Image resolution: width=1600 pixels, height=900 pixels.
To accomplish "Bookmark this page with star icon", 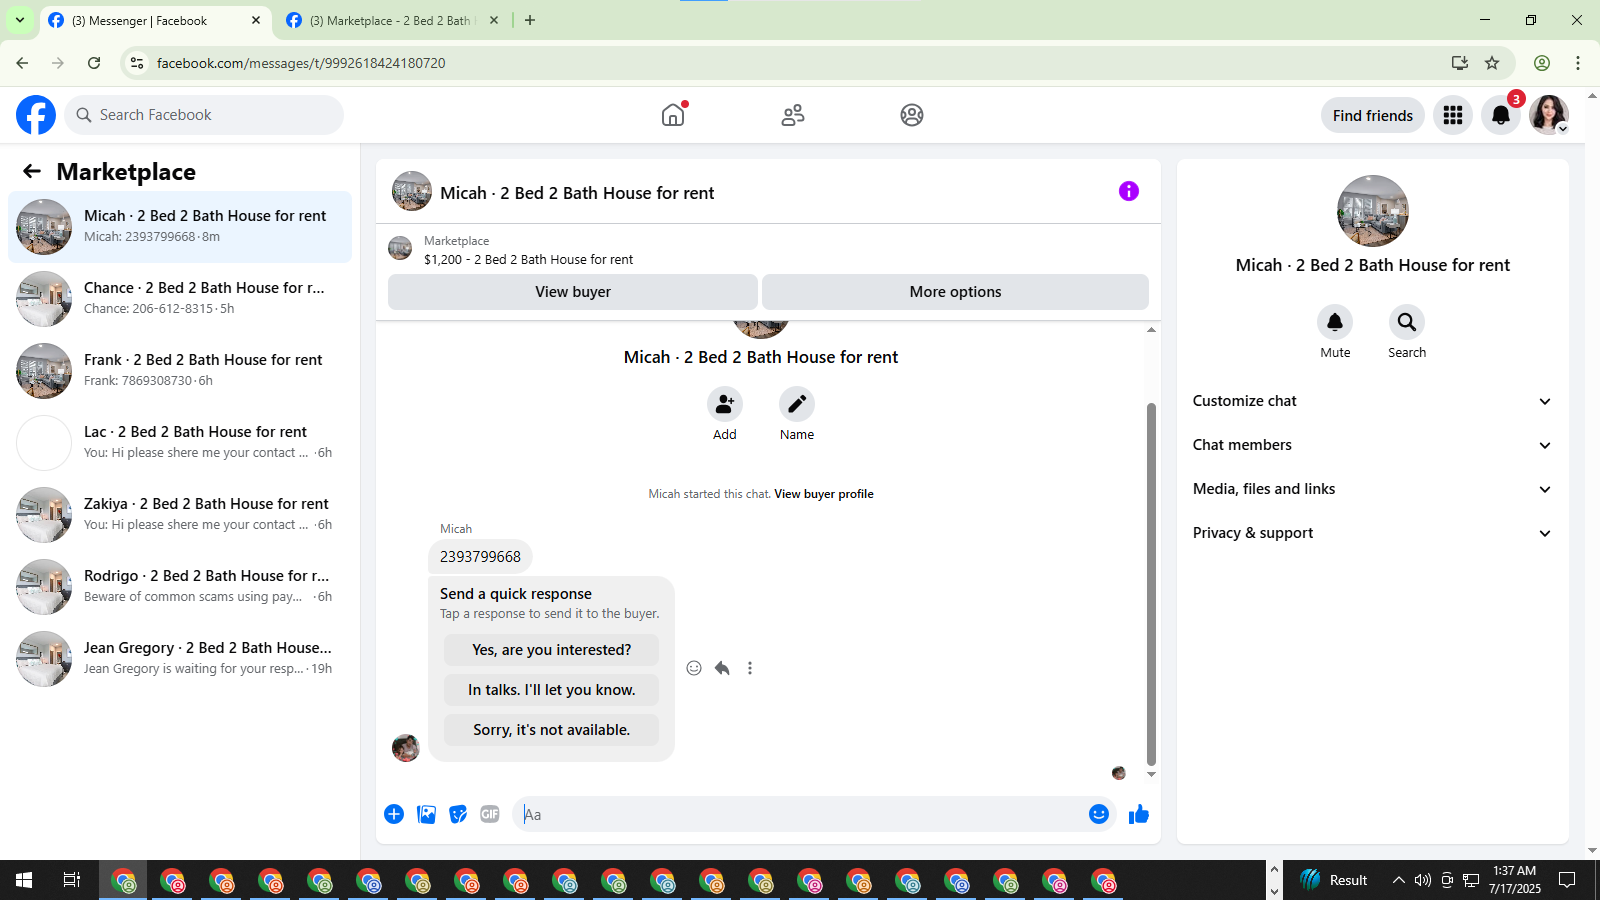I will pos(1492,63).
